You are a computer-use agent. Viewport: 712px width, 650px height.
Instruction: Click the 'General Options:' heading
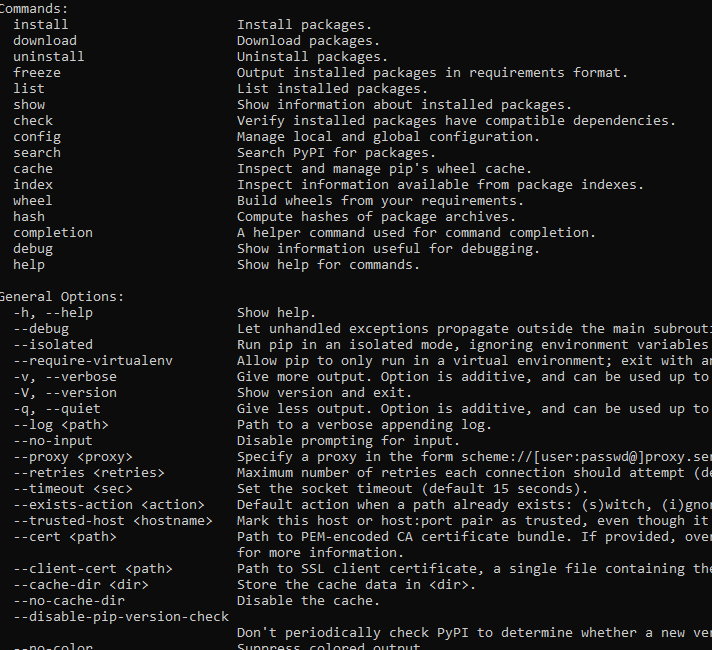click(x=61, y=297)
